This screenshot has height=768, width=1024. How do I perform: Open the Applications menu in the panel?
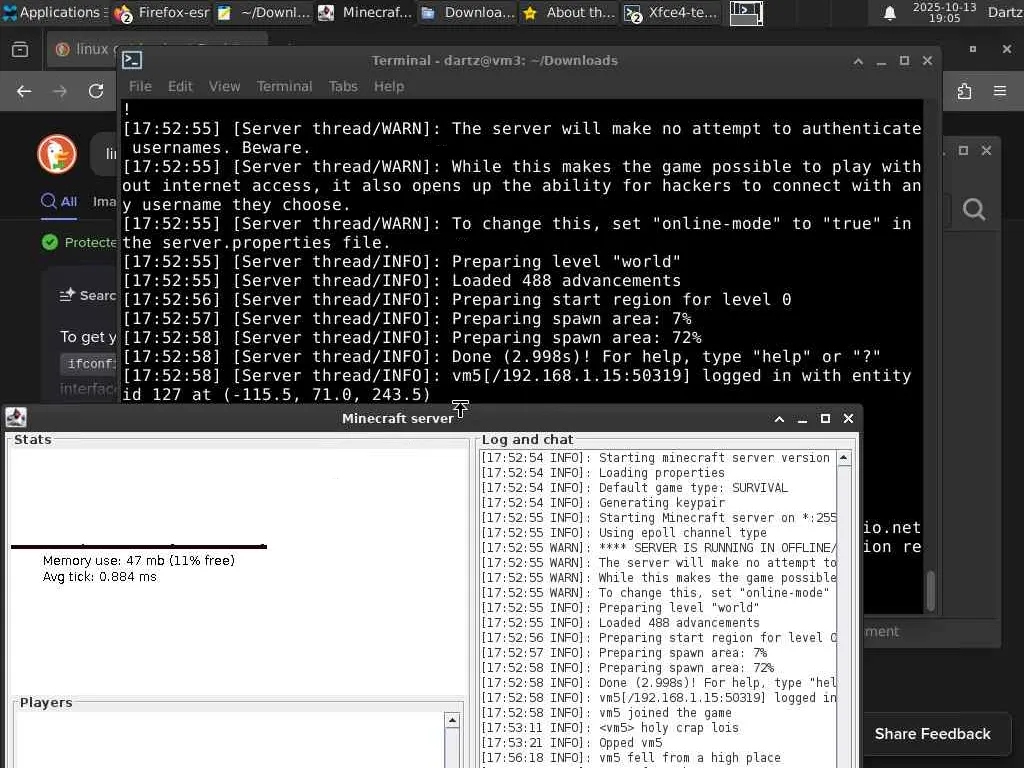(54, 12)
